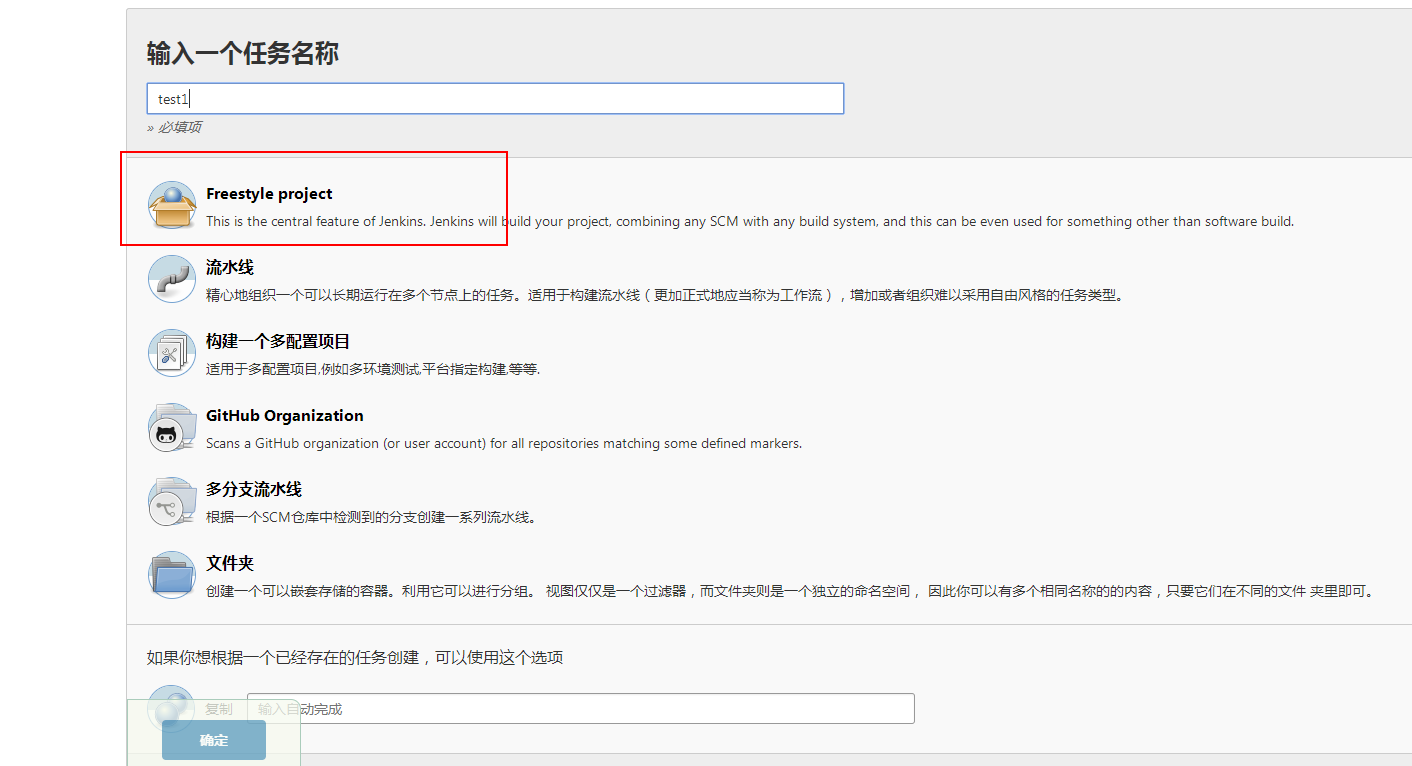Select the Freestyle project box icon
Image resolution: width=1412 pixels, height=766 pixels.
pos(172,205)
